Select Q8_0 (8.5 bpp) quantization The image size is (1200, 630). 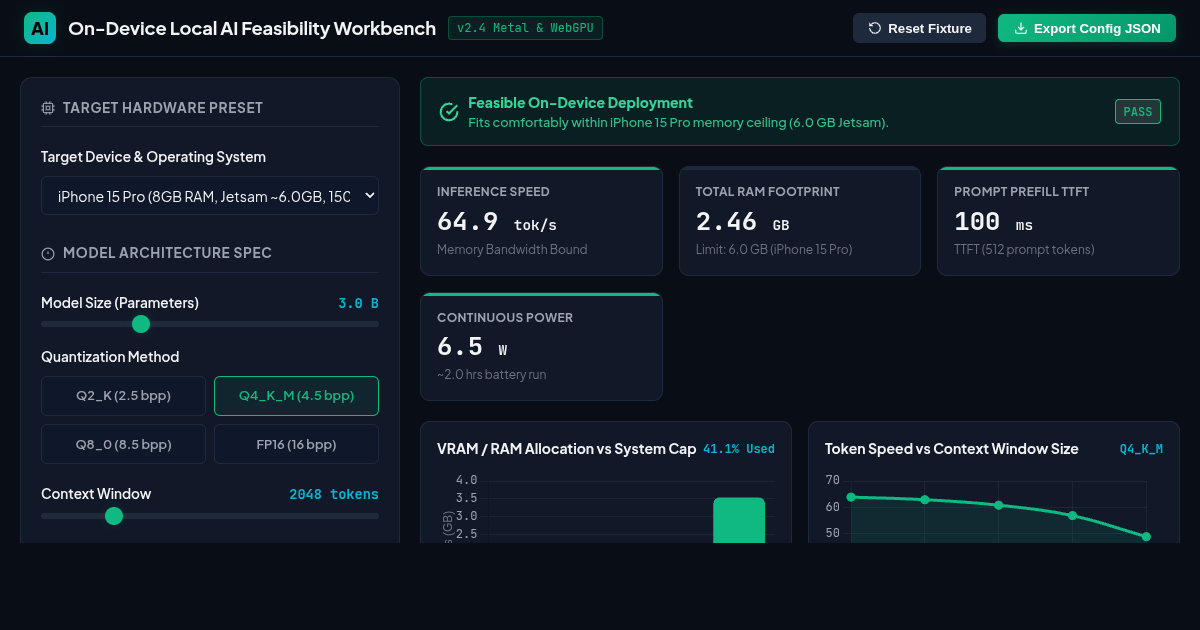123,444
